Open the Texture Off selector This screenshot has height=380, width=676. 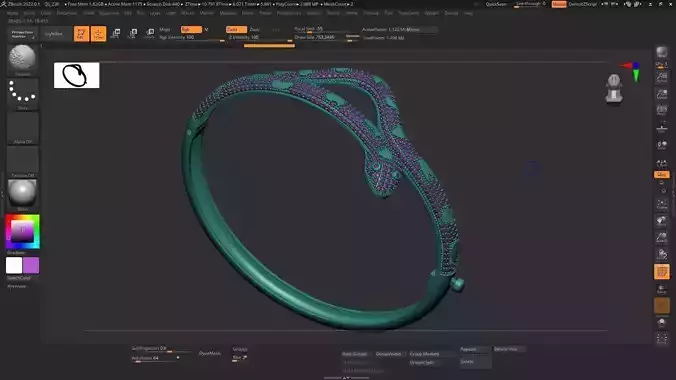tap(22, 162)
